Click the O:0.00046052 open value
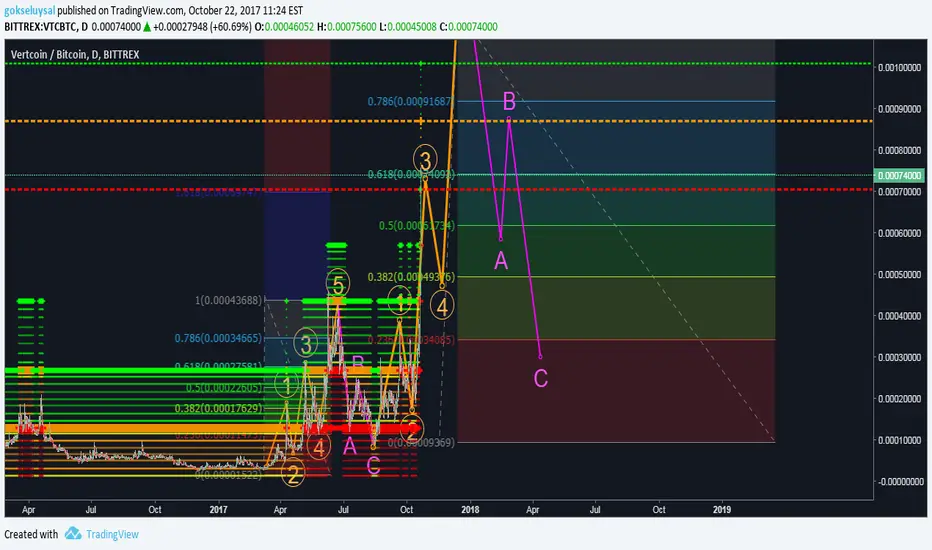Screen dimensions: 932x550 (x=284, y=27)
